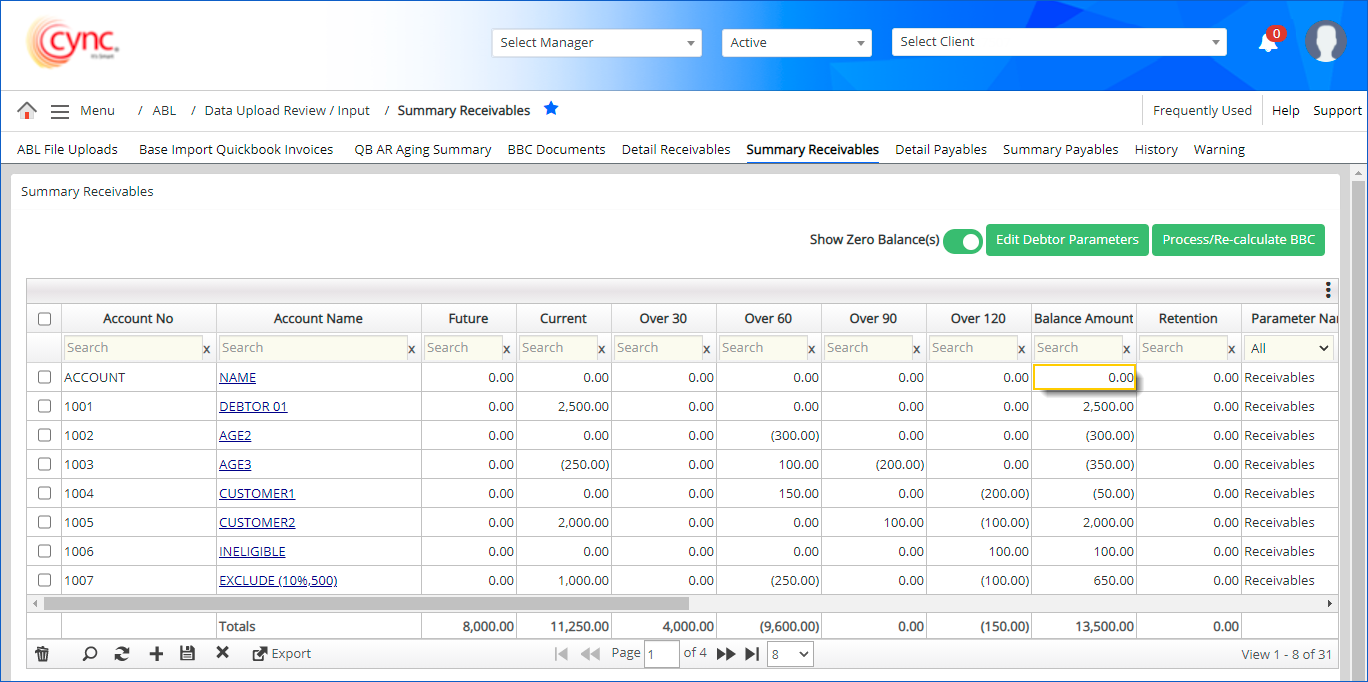1368x682 pixels.
Task: Click the magnifier search icon below grid
Action: coord(90,654)
